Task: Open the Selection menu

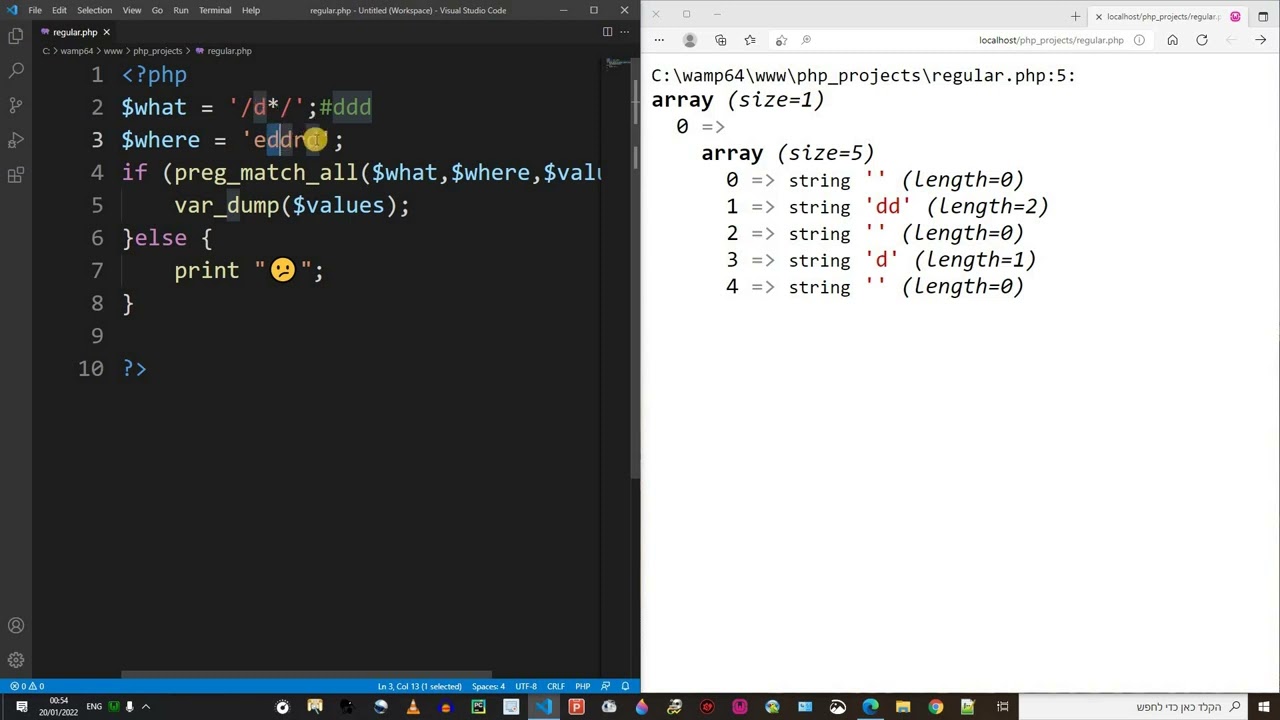Action: 94,10
